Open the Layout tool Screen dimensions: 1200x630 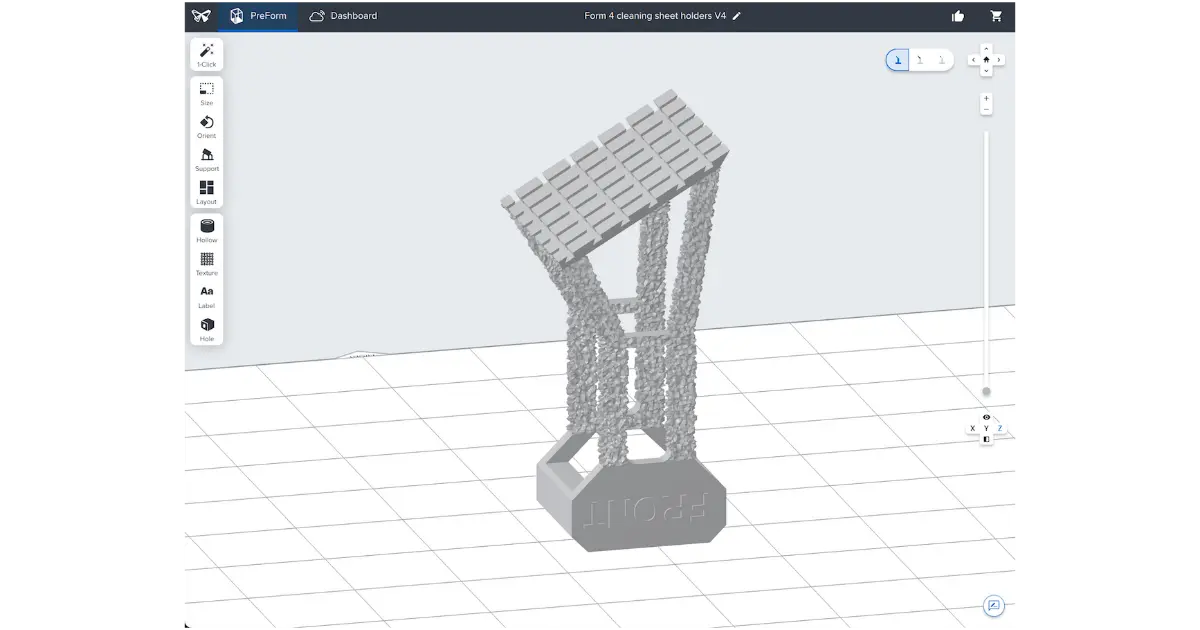[207, 193]
